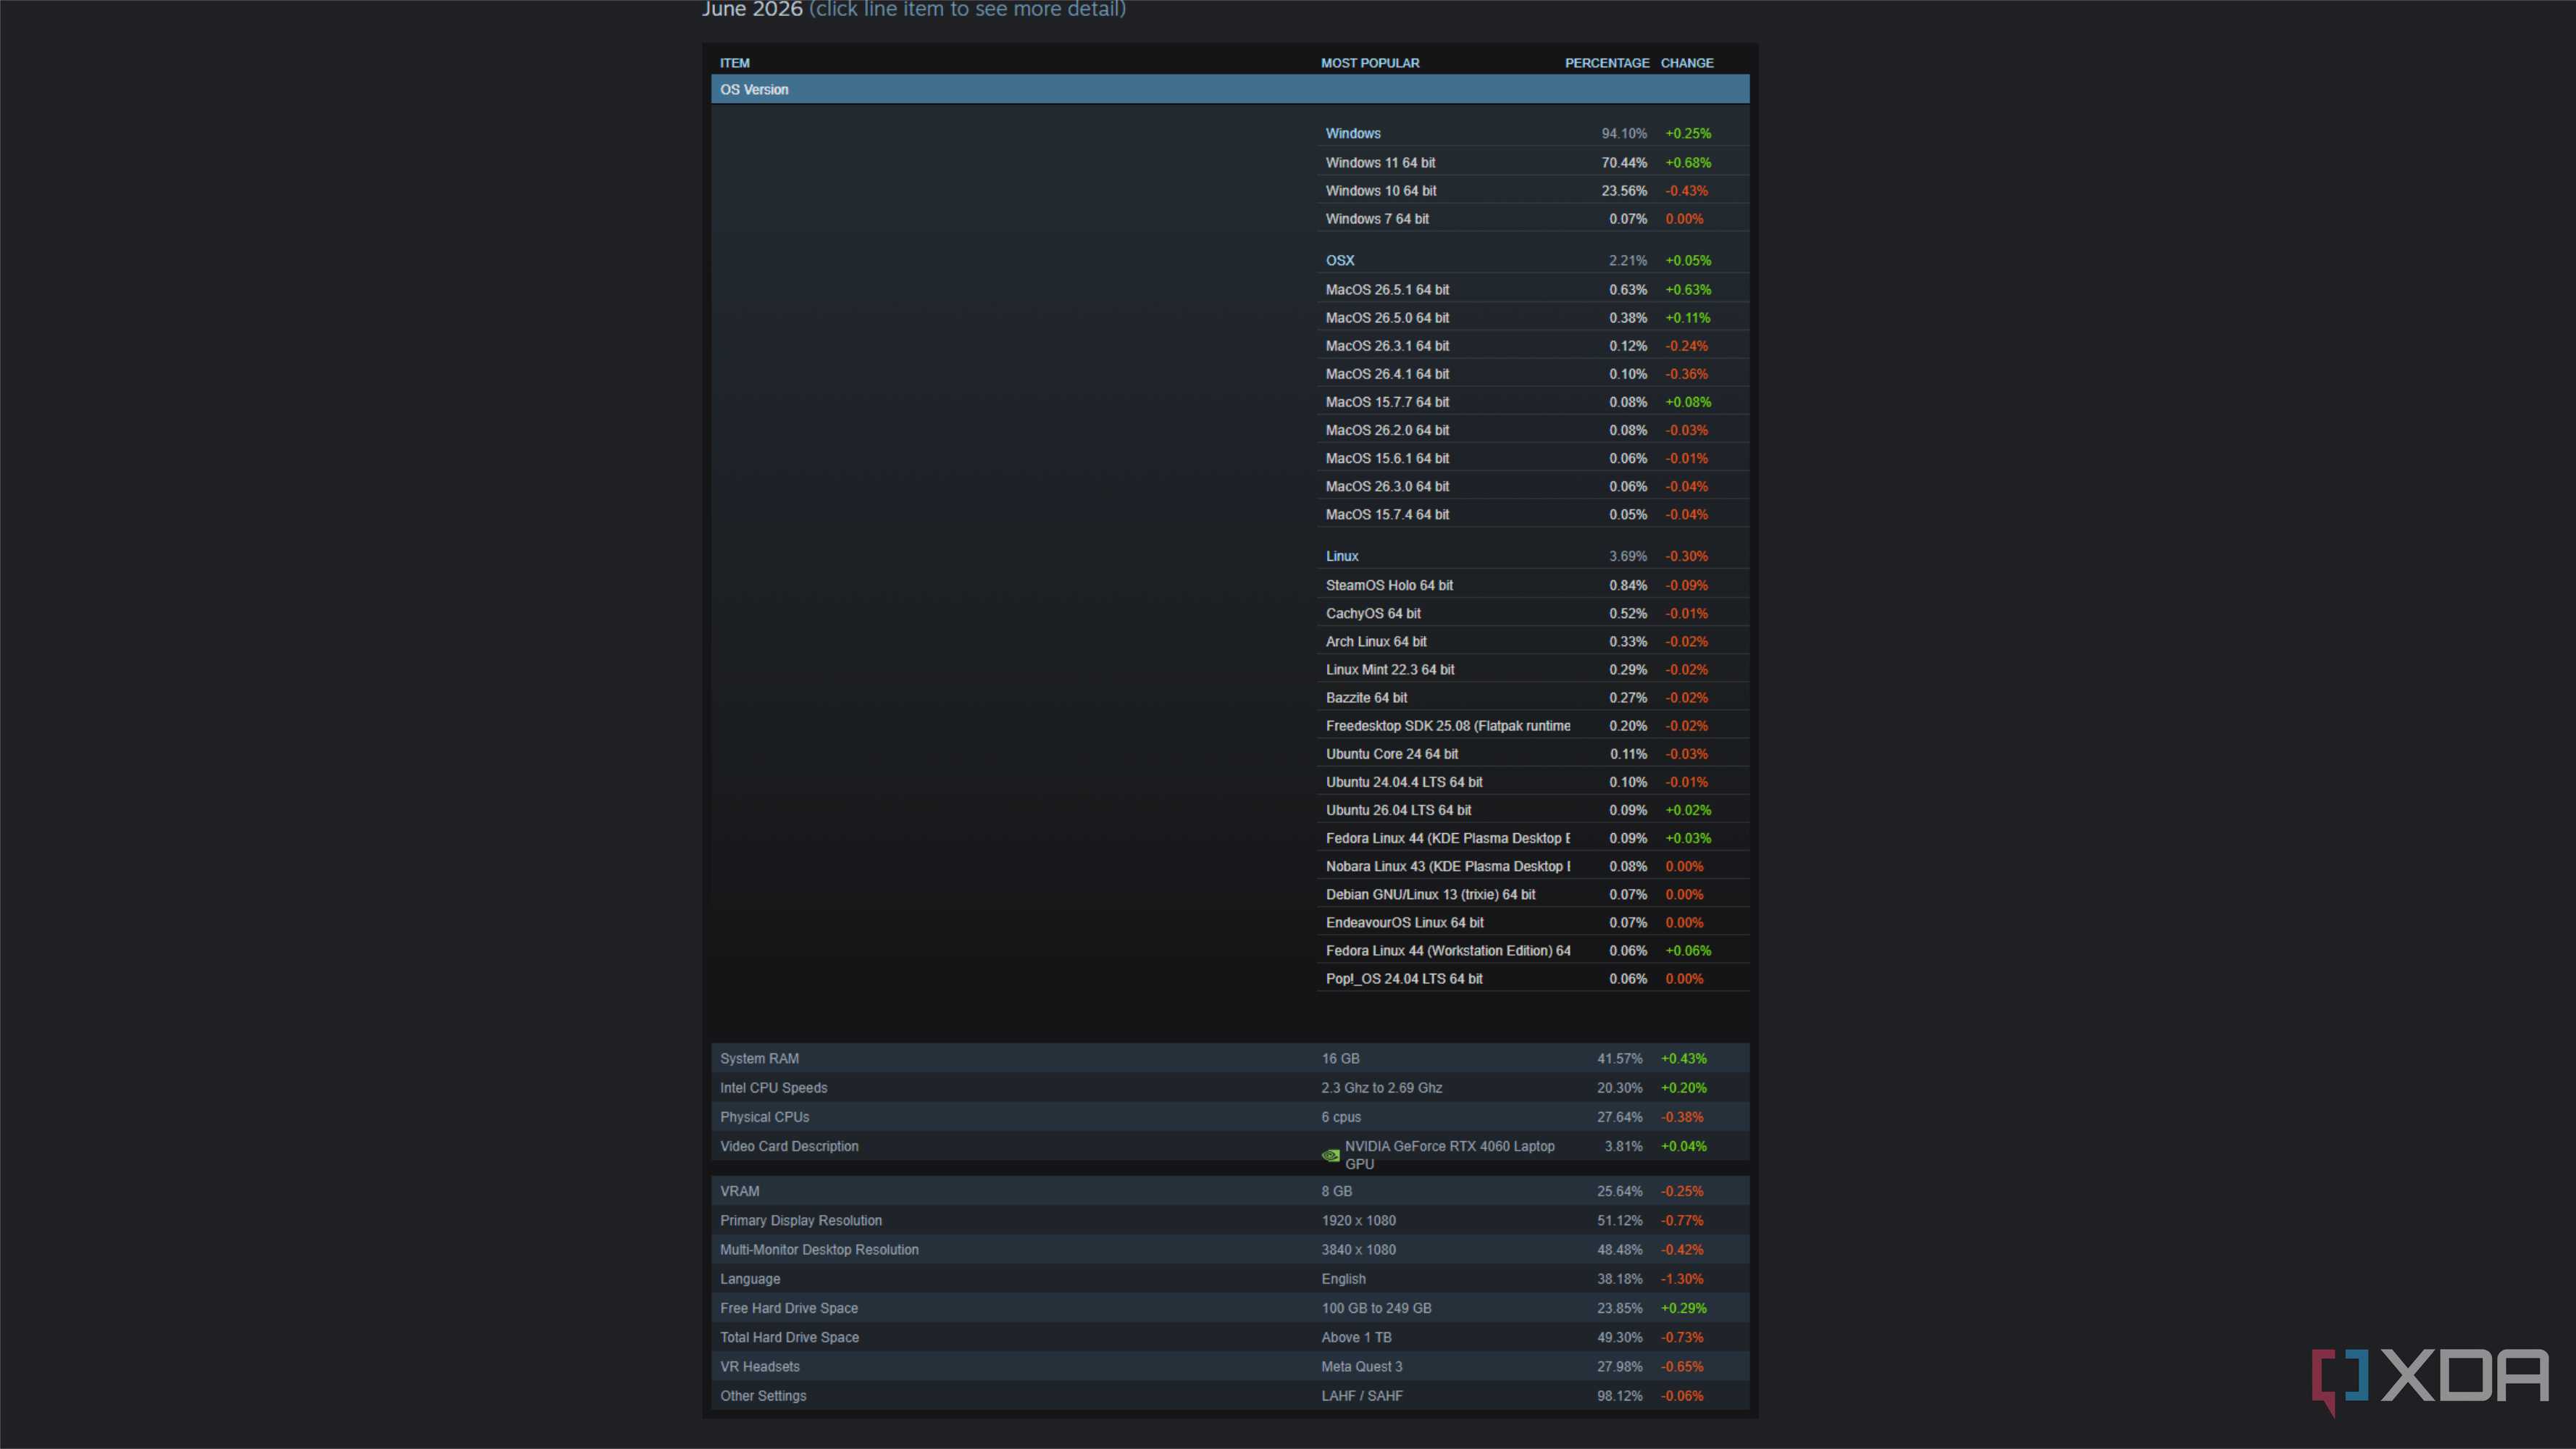
Task: Click Debian GNU/Linux 13 trixie entry
Action: point(1533,893)
